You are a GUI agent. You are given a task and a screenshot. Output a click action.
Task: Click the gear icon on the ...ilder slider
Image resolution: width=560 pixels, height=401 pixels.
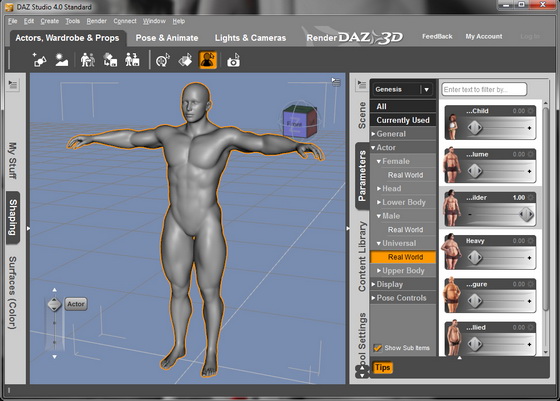coord(531,197)
